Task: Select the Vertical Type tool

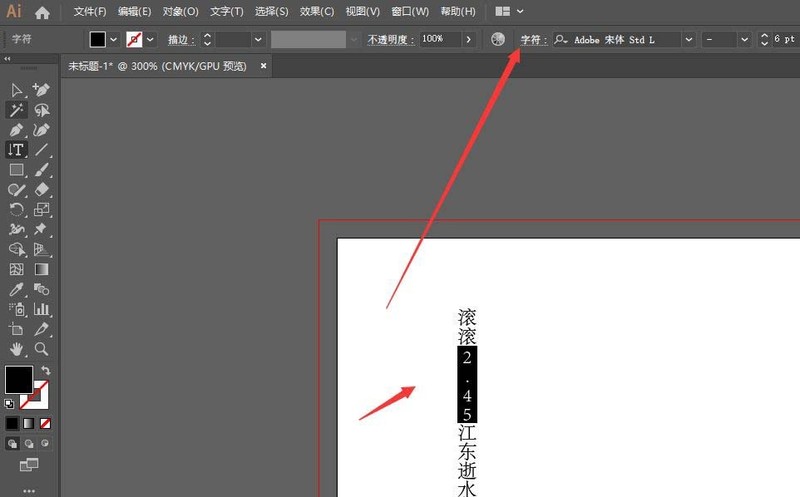Action: click(16, 149)
